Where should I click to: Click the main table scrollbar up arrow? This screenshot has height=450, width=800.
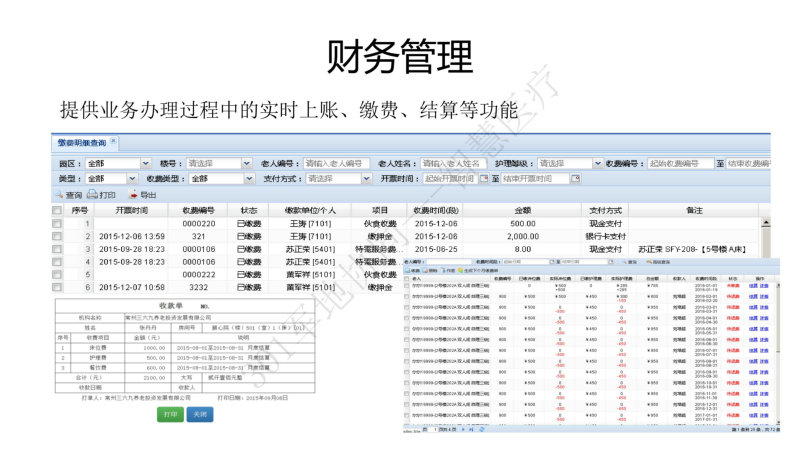click(765, 222)
